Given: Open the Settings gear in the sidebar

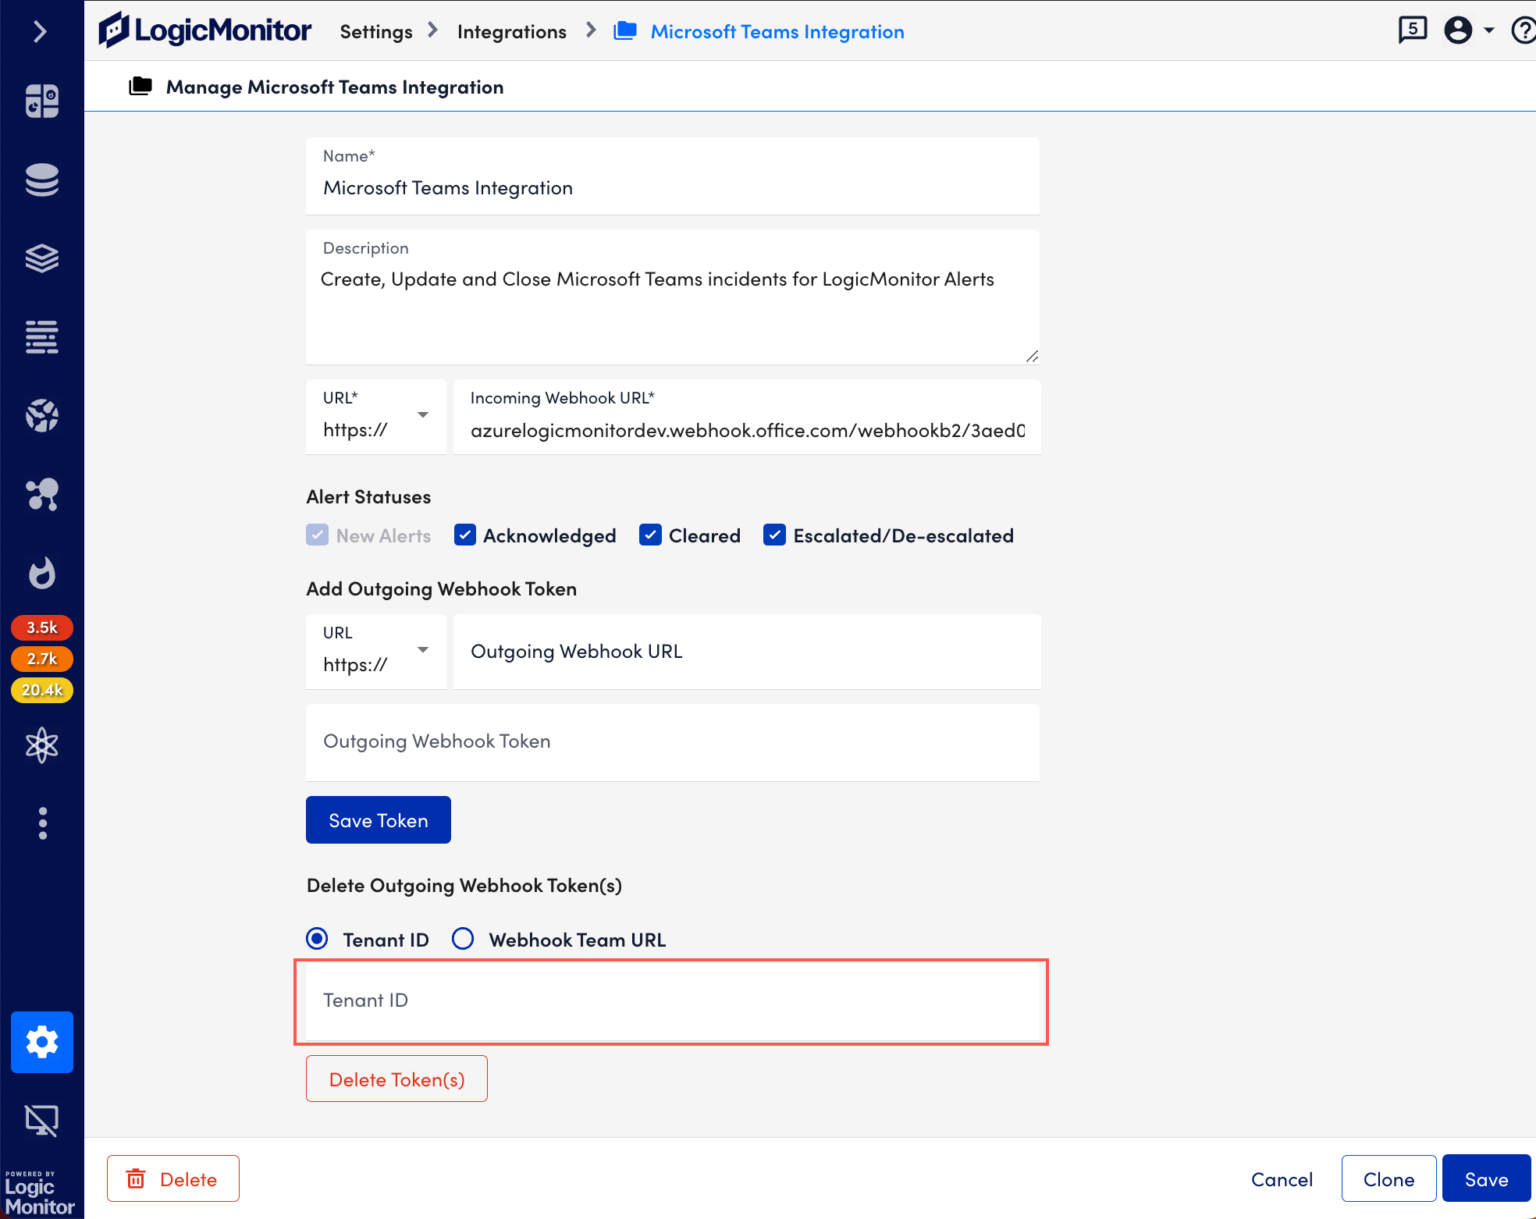Looking at the screenshot, I should tap(41, 1041).
